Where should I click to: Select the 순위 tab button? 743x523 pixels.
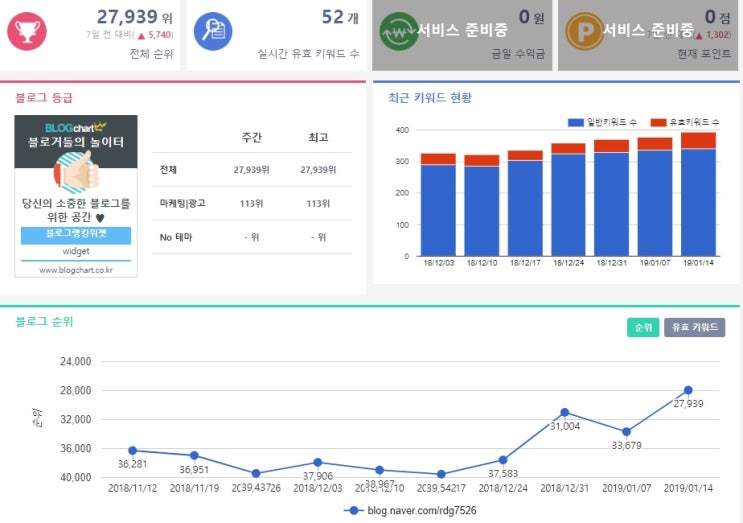pyautogui.click(x=643, y=327)
